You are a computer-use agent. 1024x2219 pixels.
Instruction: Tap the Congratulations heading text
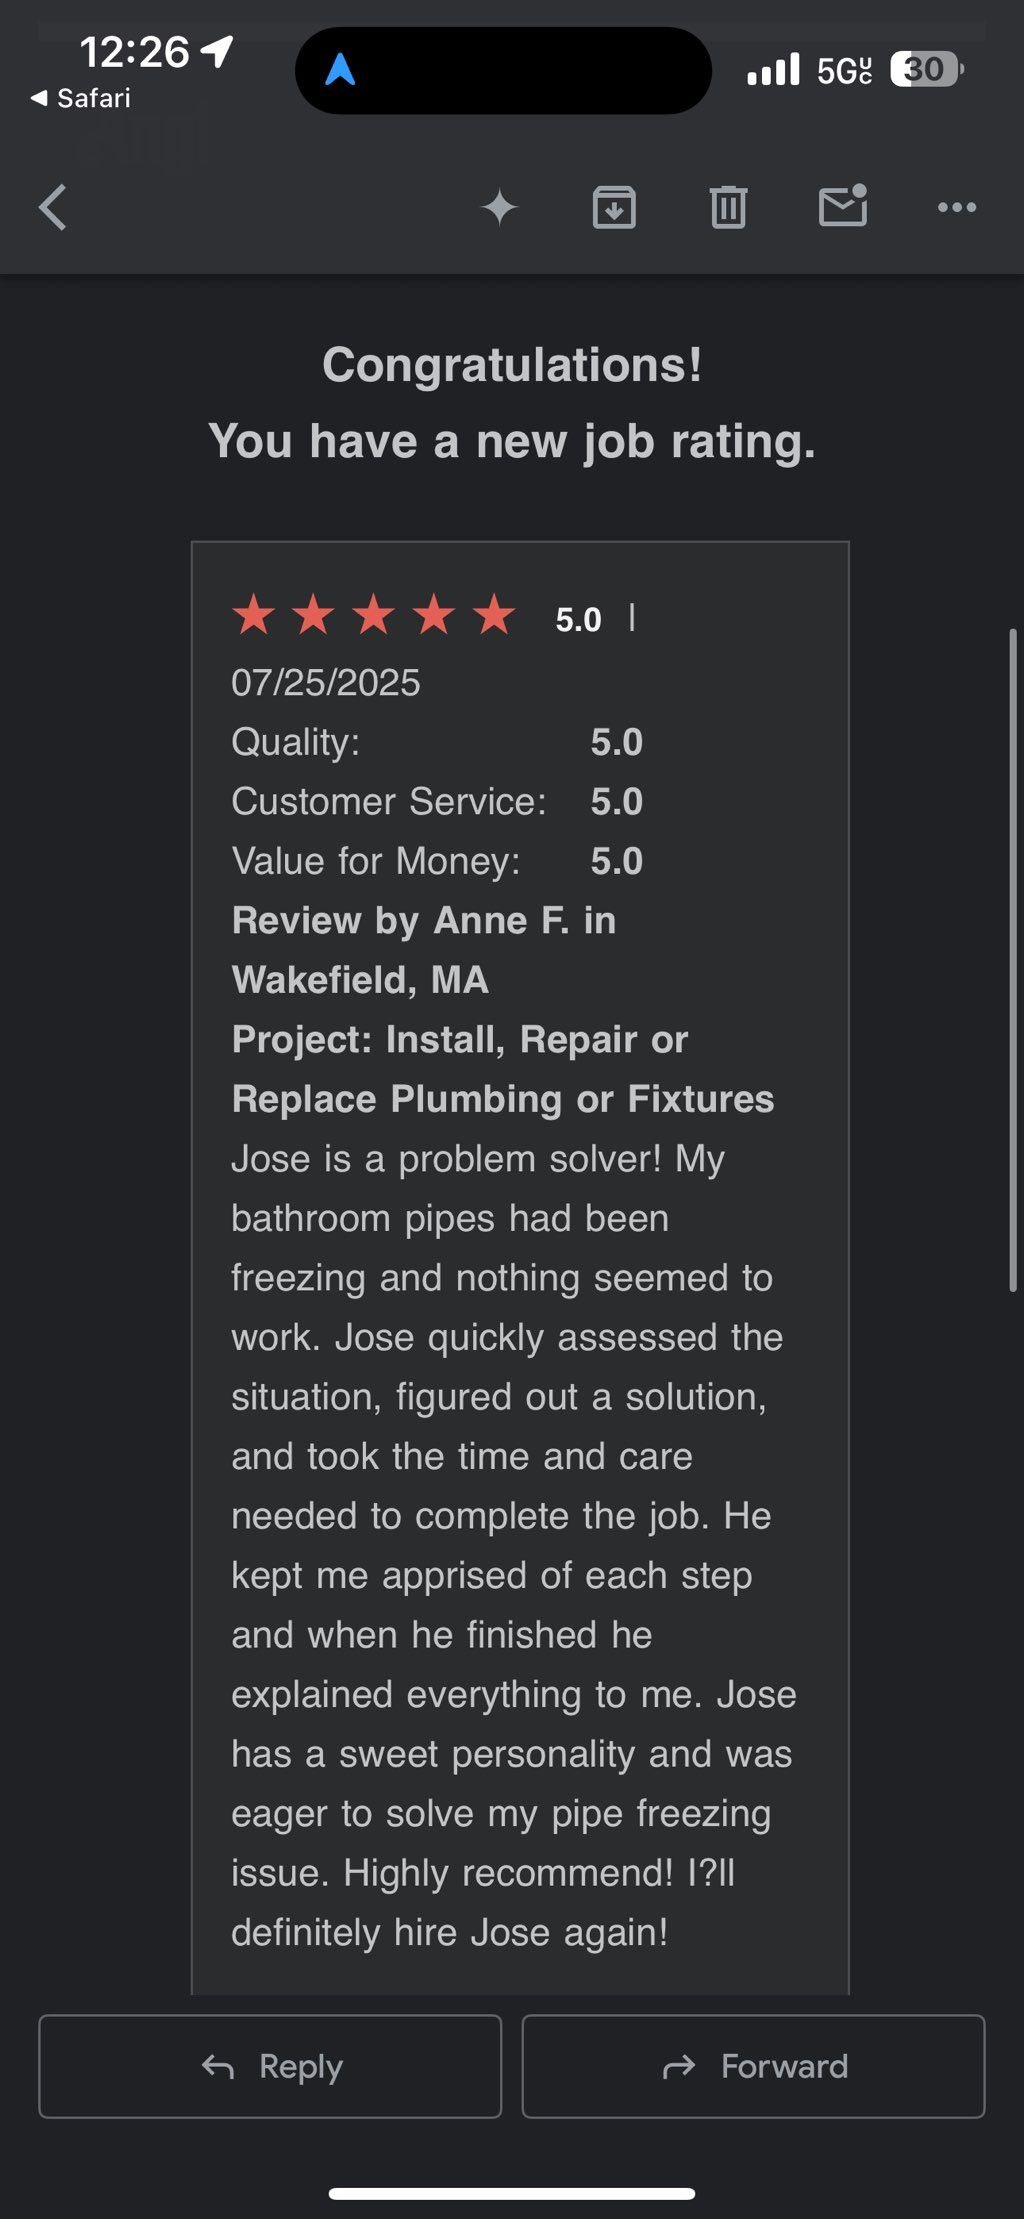click(x=512, y=365)
